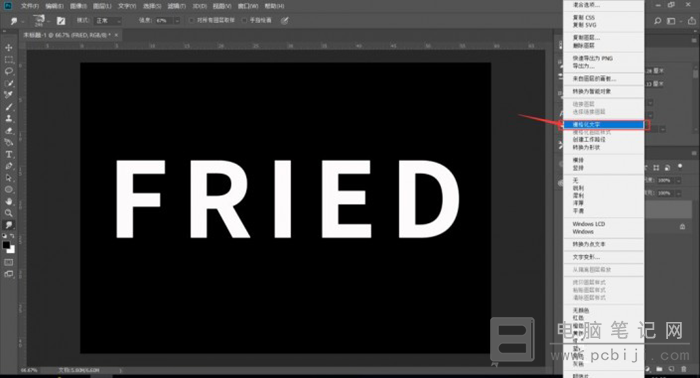
Task: Open the 模式 blend mode dropdown
Action: [x=108, y=21]
